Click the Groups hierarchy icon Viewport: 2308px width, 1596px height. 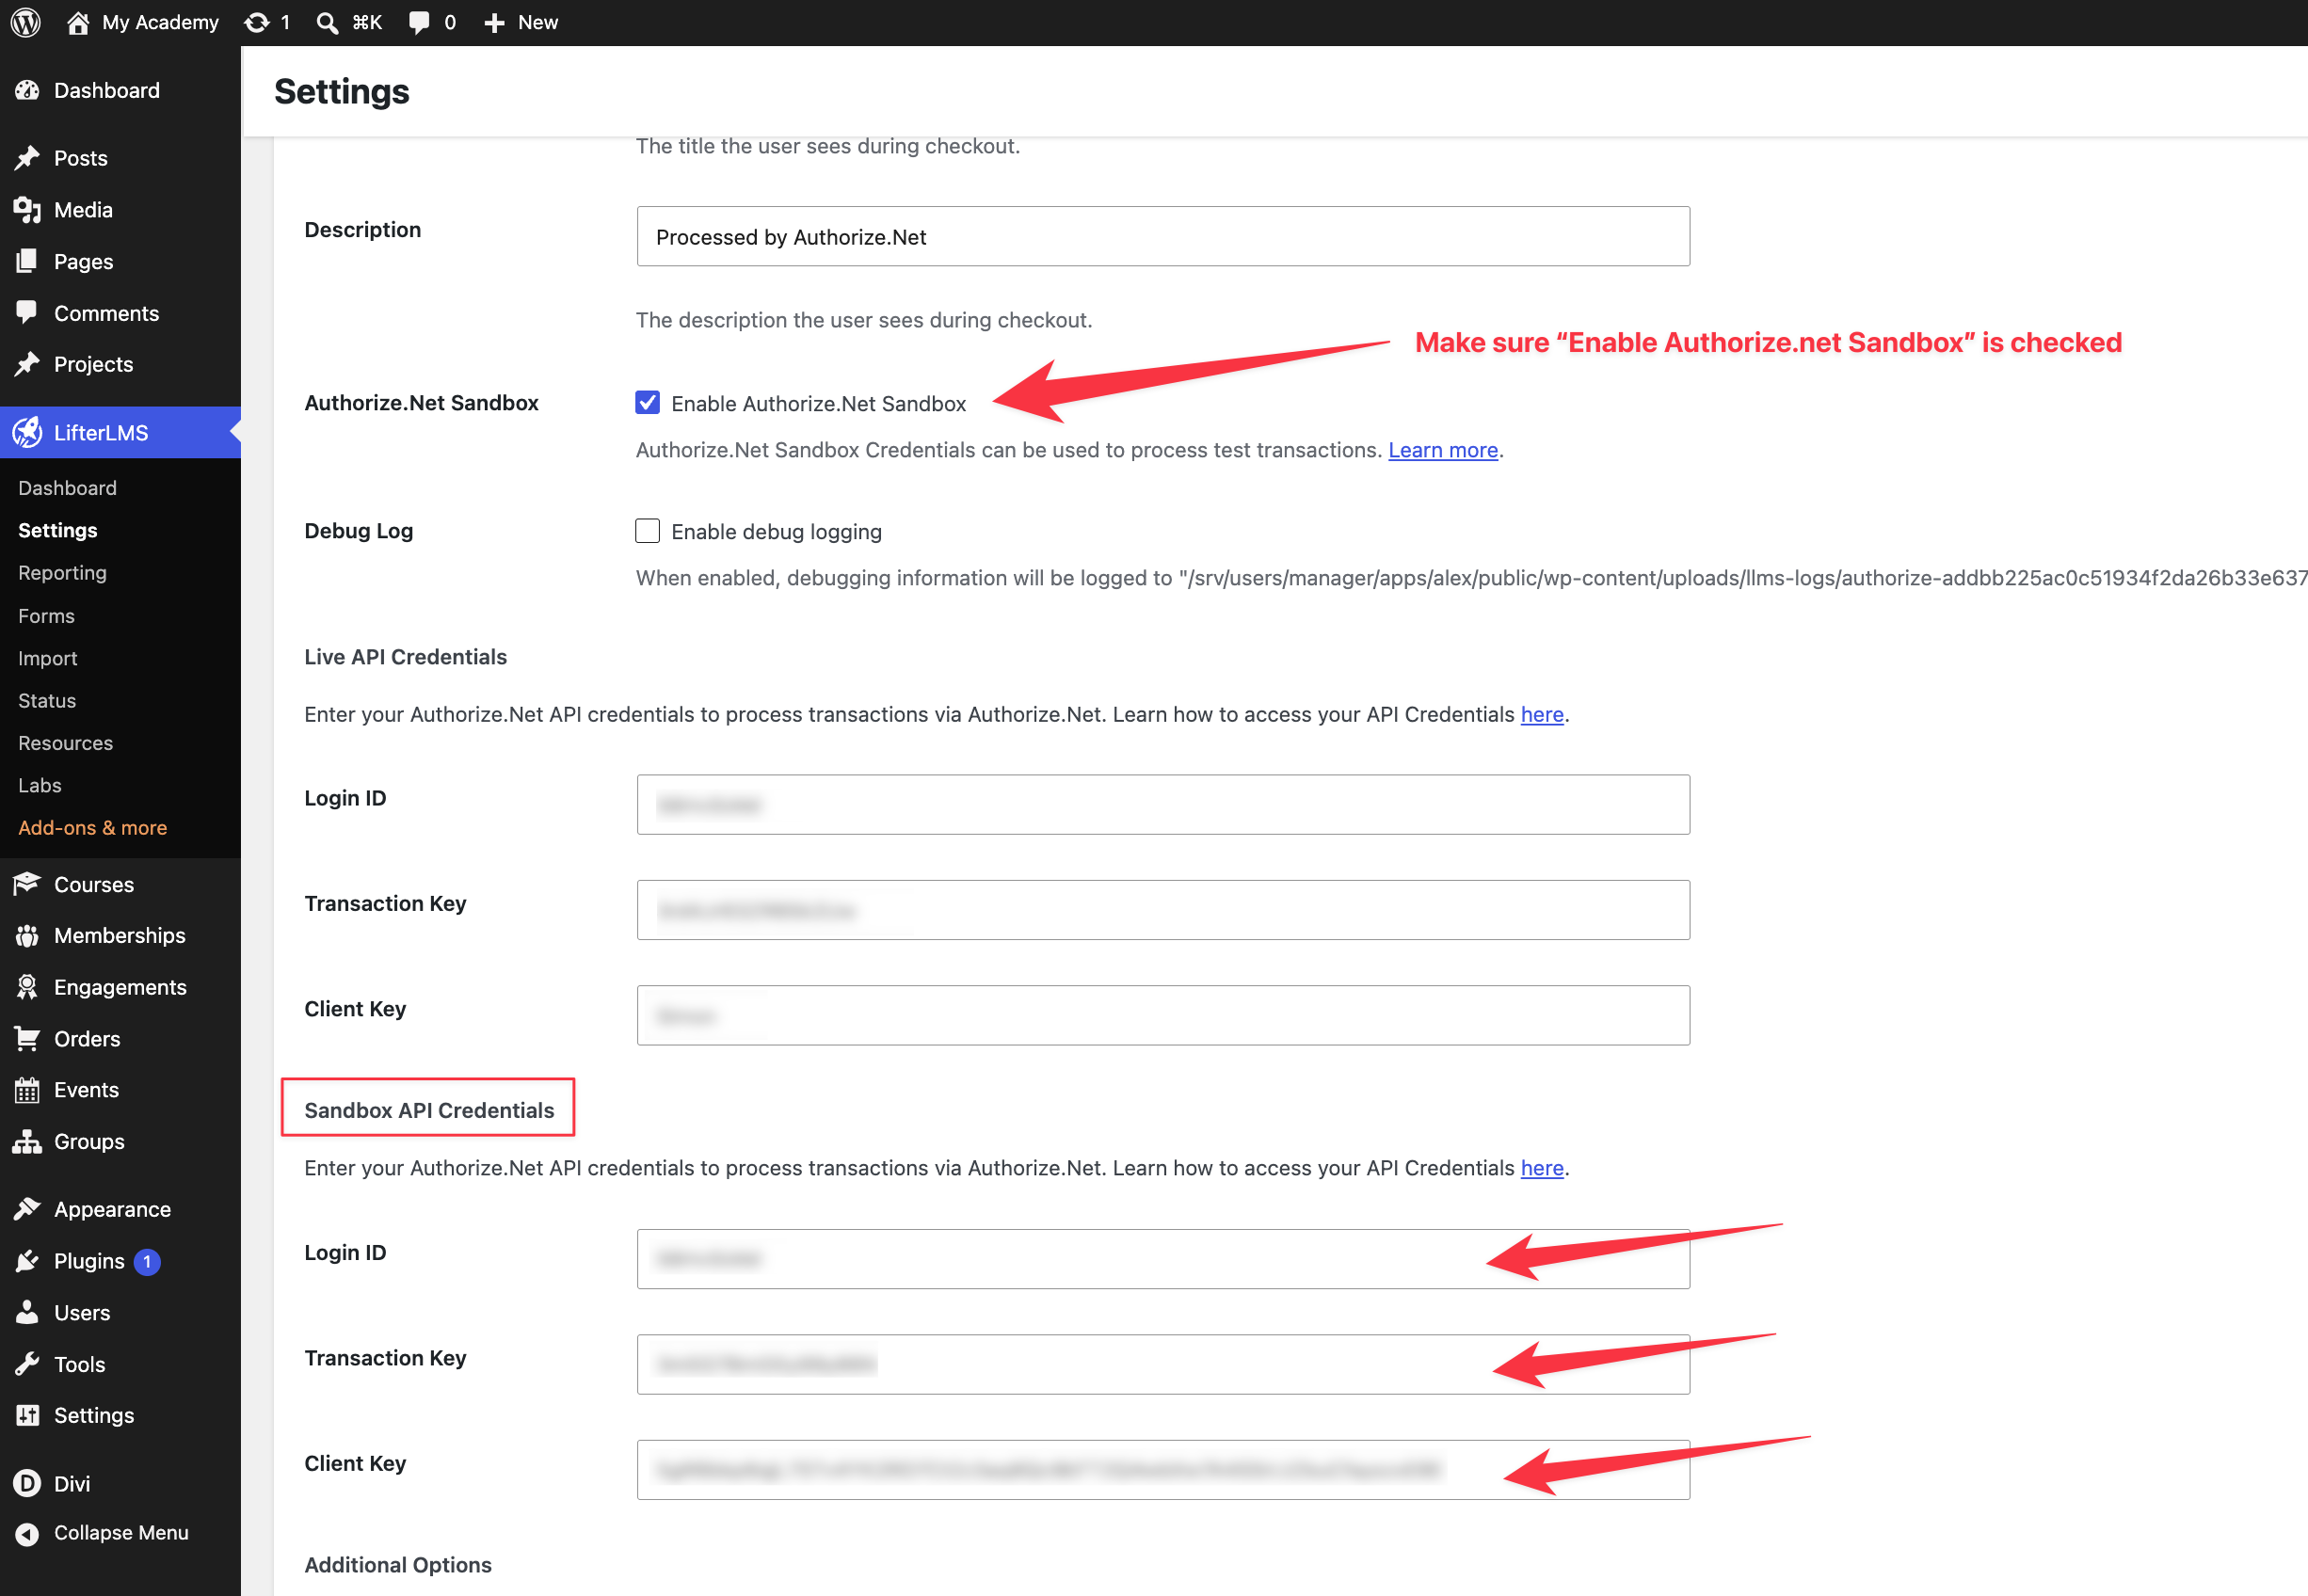27,1141
